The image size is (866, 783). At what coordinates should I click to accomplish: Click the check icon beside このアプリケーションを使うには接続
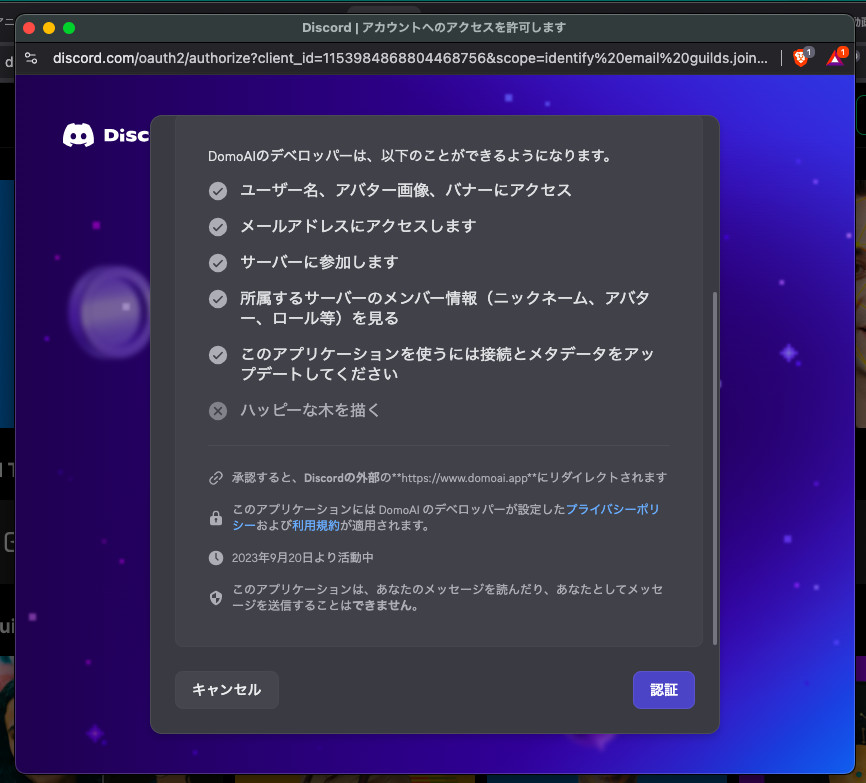point(218,355)
